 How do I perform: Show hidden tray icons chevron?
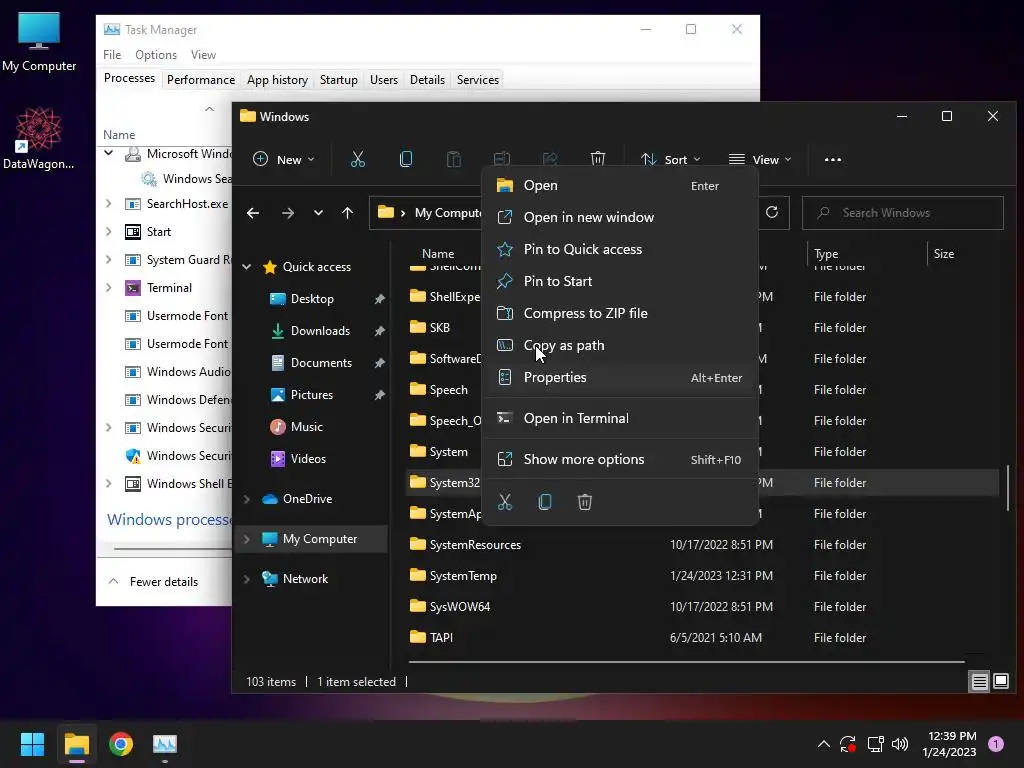click(824, 744)
